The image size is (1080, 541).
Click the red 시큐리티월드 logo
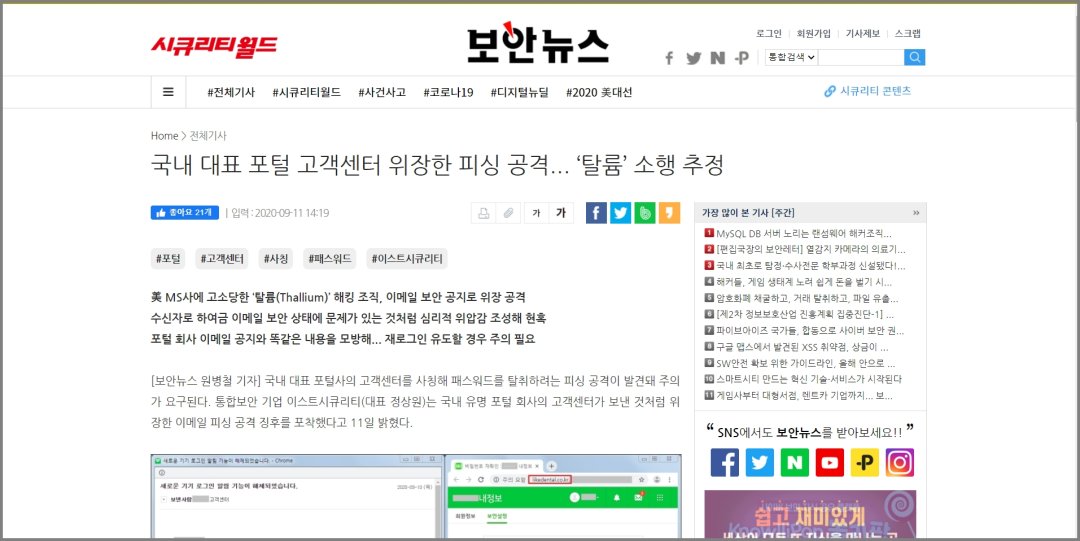pos(214,46)
